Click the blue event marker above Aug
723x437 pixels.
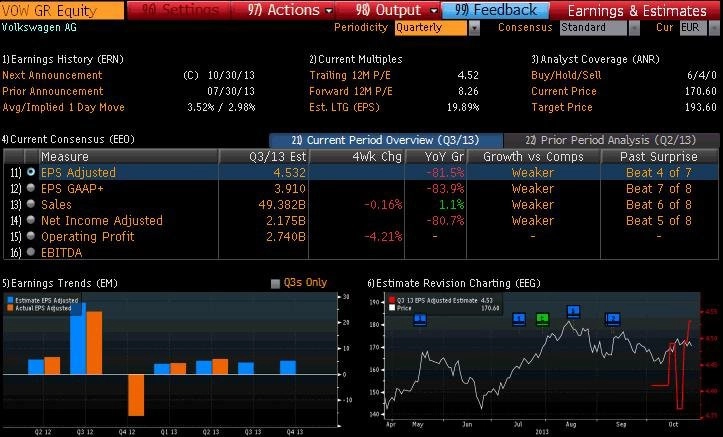tap(573, 312)
